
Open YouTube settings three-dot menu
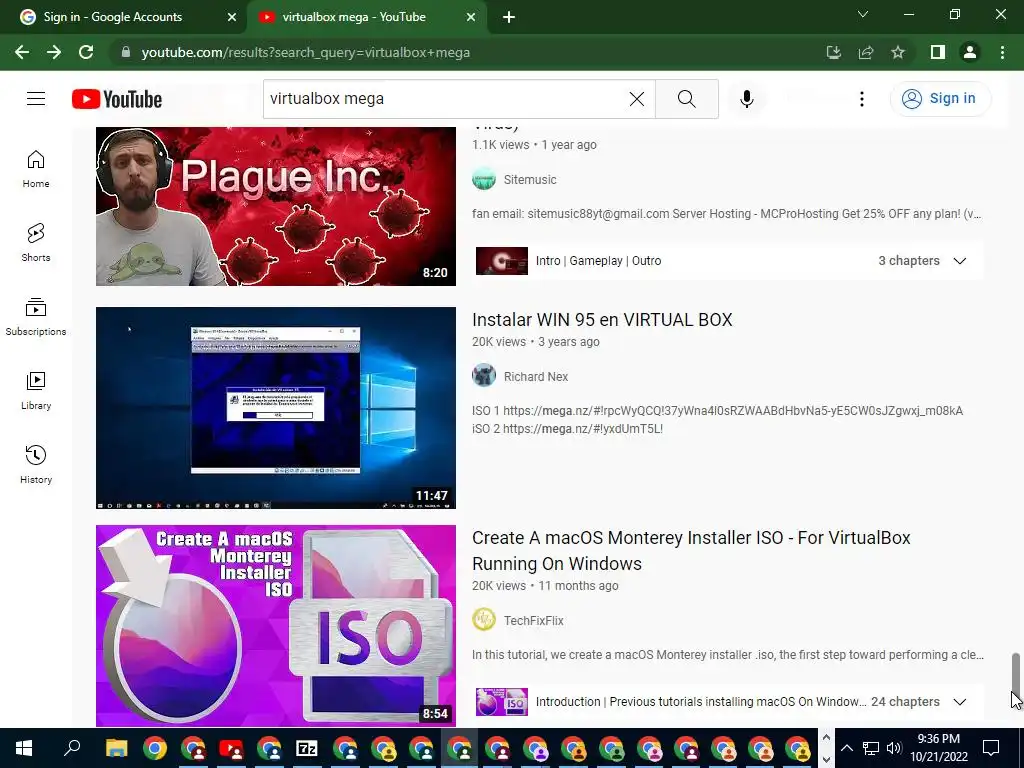click(x=861, y=99)
